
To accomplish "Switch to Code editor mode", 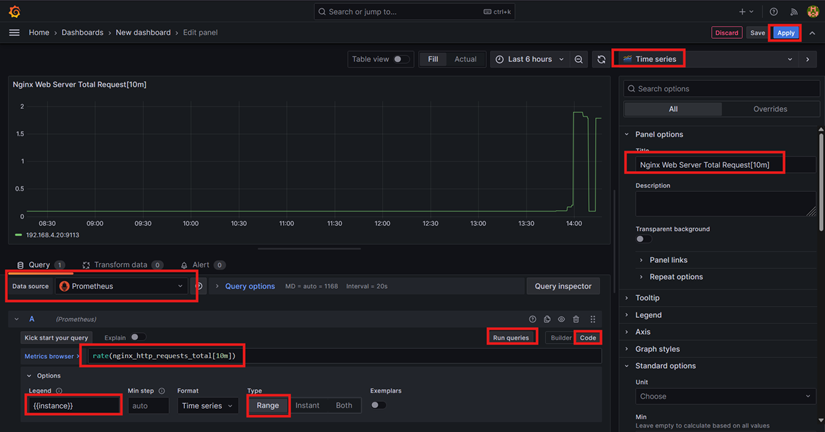I will pyautogui.click(x=588, y=338).
